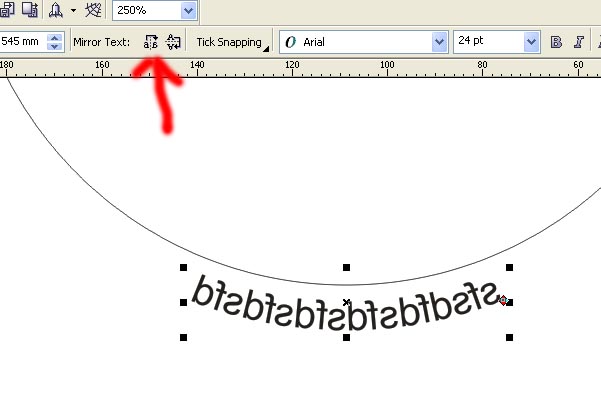Open the 24 pt font size dropdown
Screen dimensions: 601x407
(x=531, y=41)
